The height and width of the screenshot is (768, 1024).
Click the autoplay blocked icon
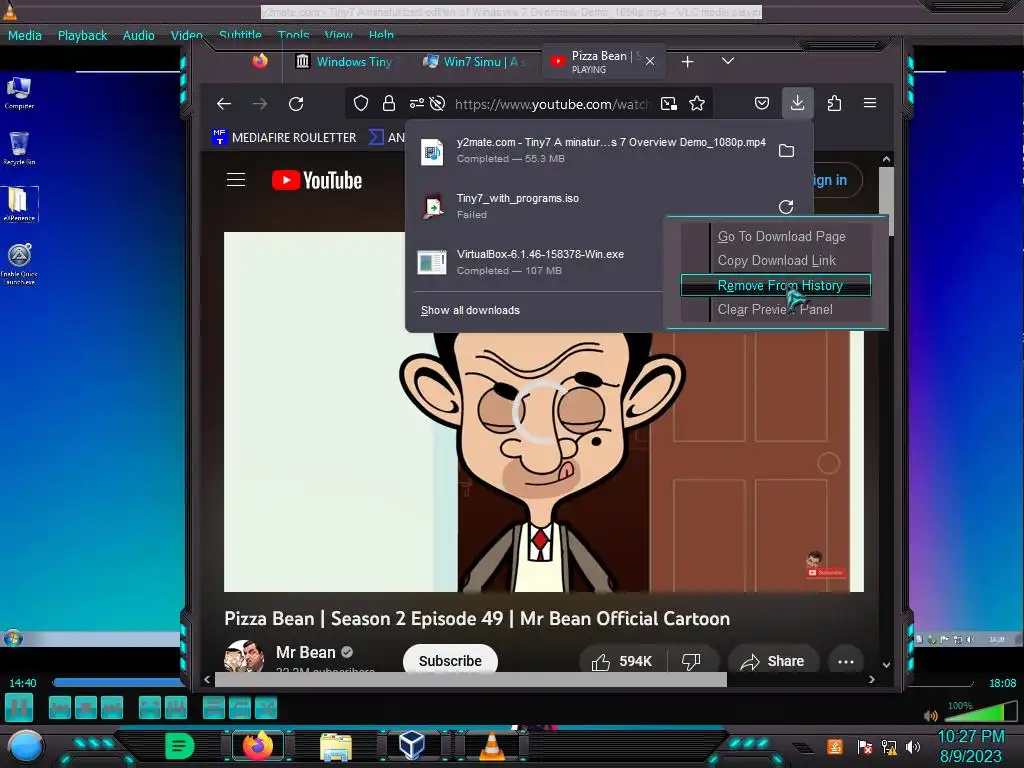point(438,103)
